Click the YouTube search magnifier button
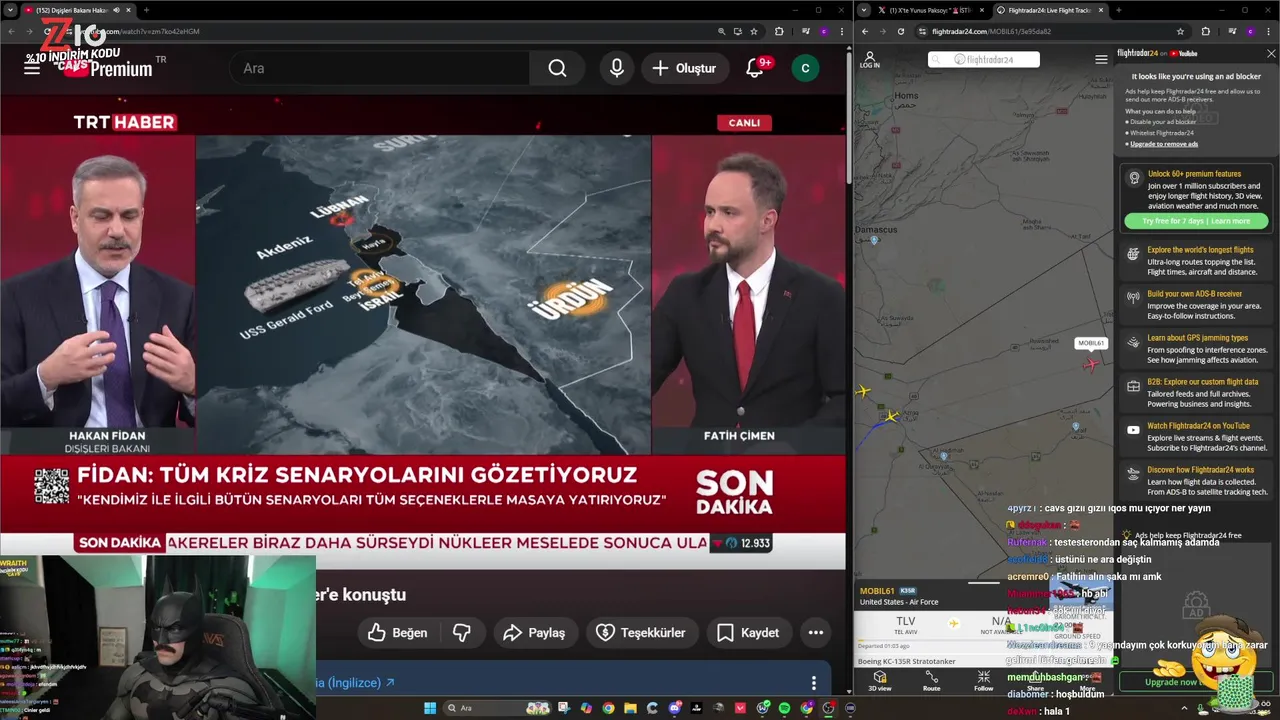This screenshot has width=1280, height=720. (557, 68)
